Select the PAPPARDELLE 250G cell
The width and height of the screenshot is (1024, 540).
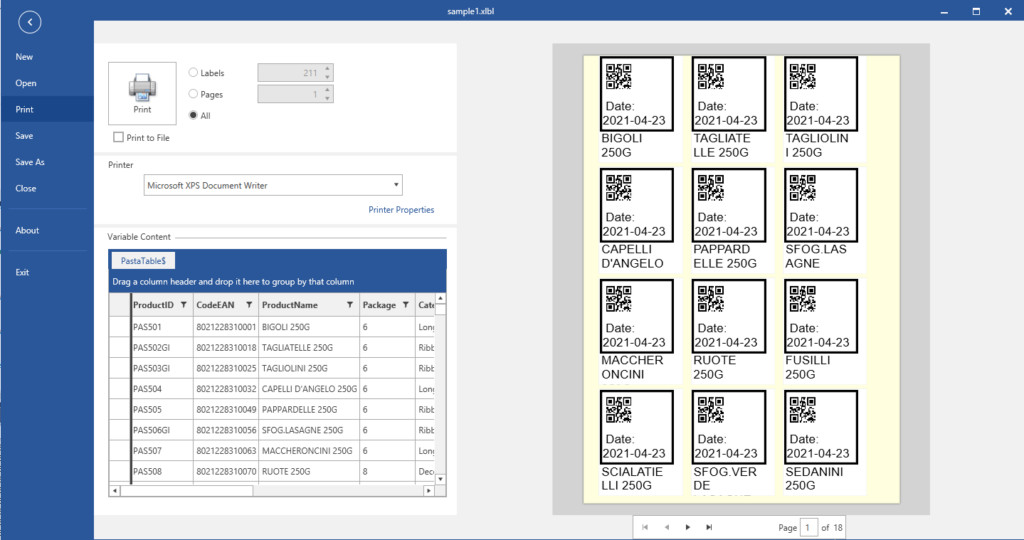click(309, 409)
